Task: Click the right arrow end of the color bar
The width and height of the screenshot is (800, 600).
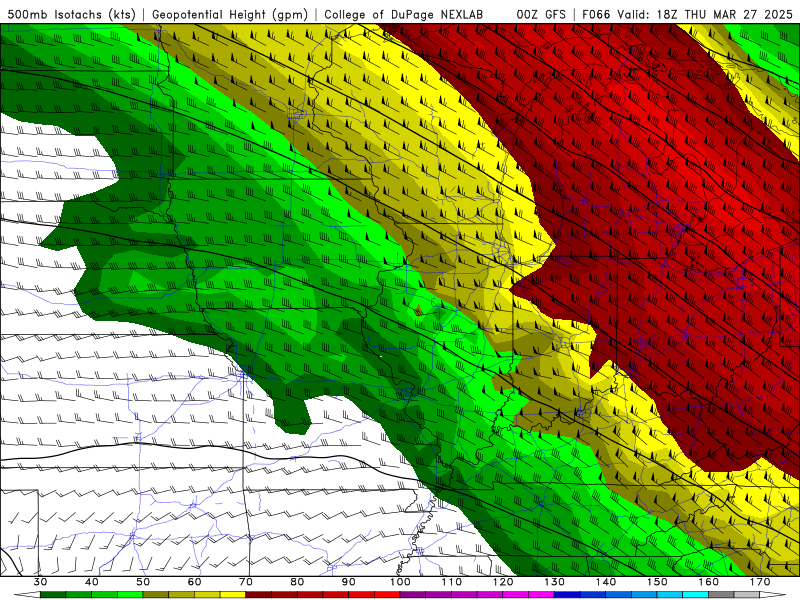Action: [x=772, y=595]
